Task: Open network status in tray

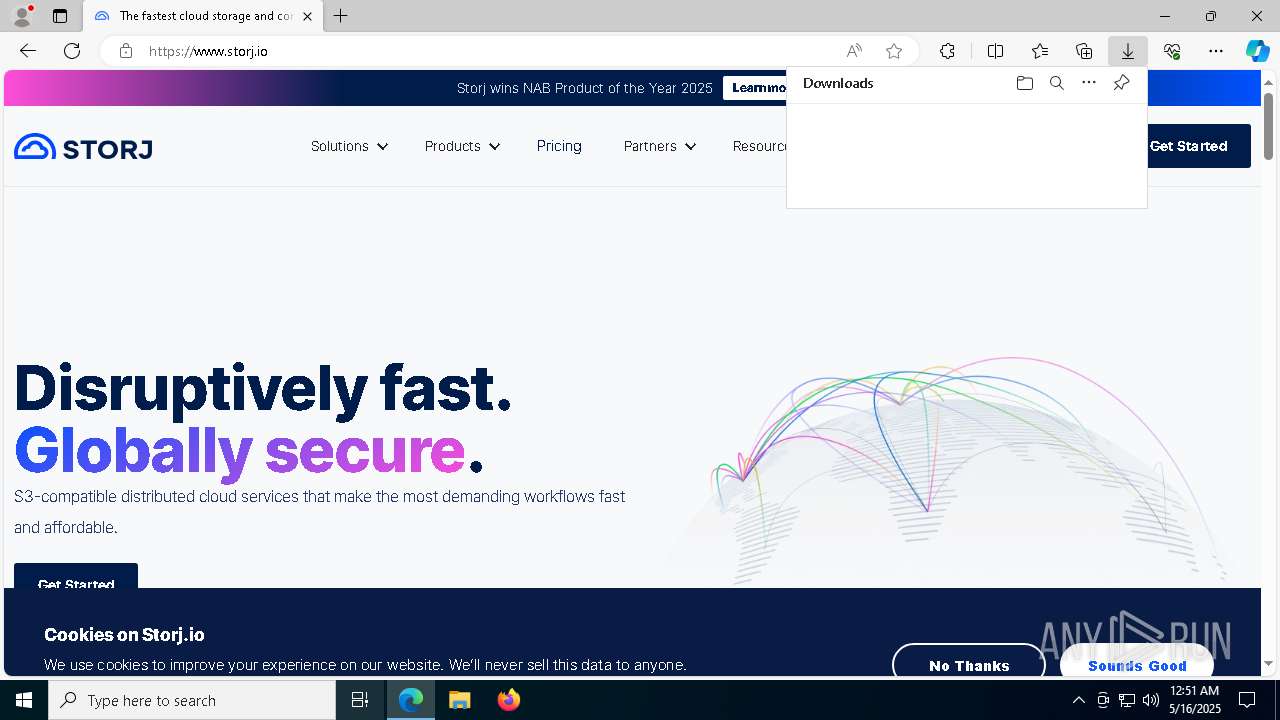Action: click(1127, 700)
